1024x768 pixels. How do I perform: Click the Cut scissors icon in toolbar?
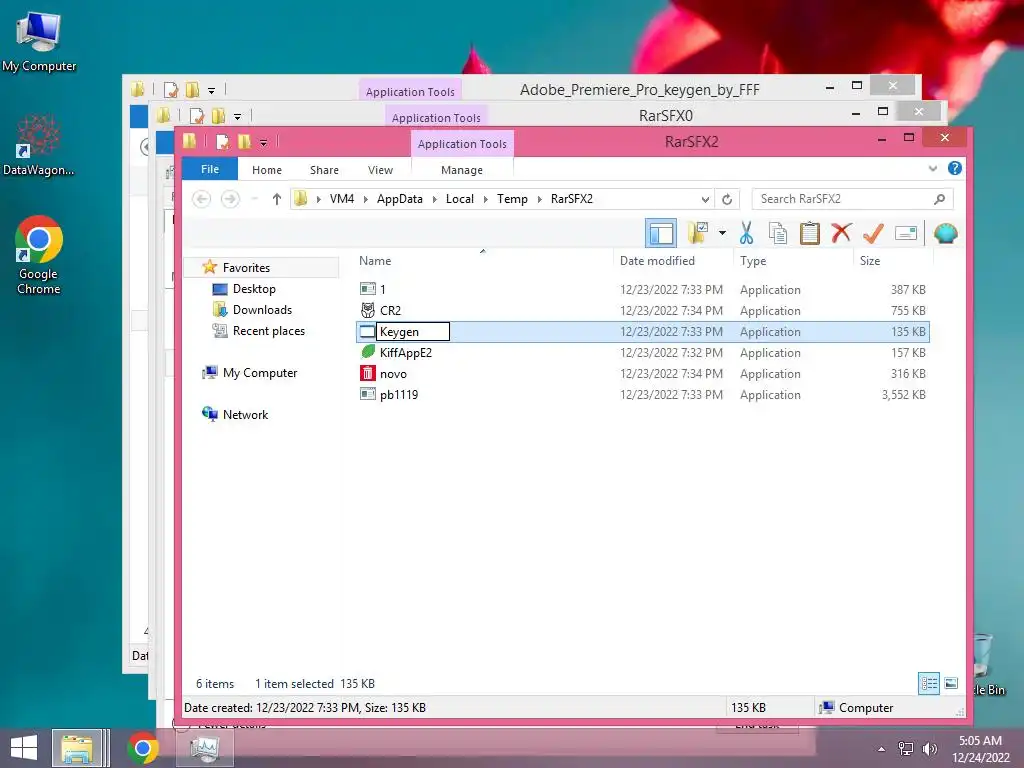(x=746, y=233)
